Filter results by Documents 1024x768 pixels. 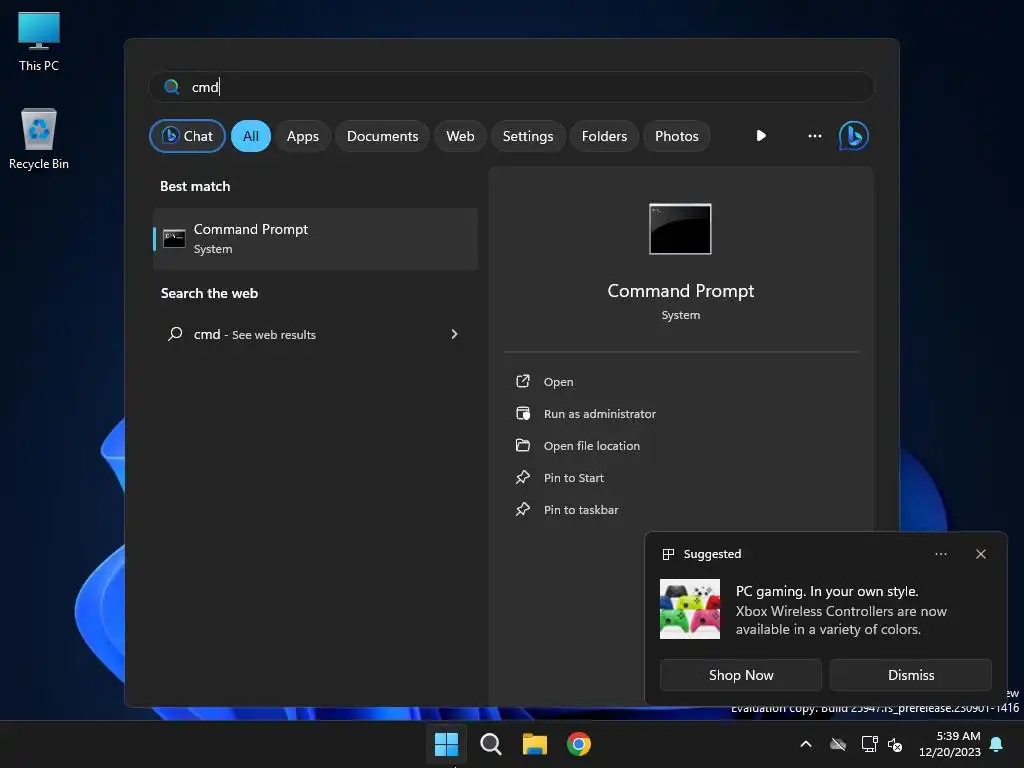(x=382, y=136)
